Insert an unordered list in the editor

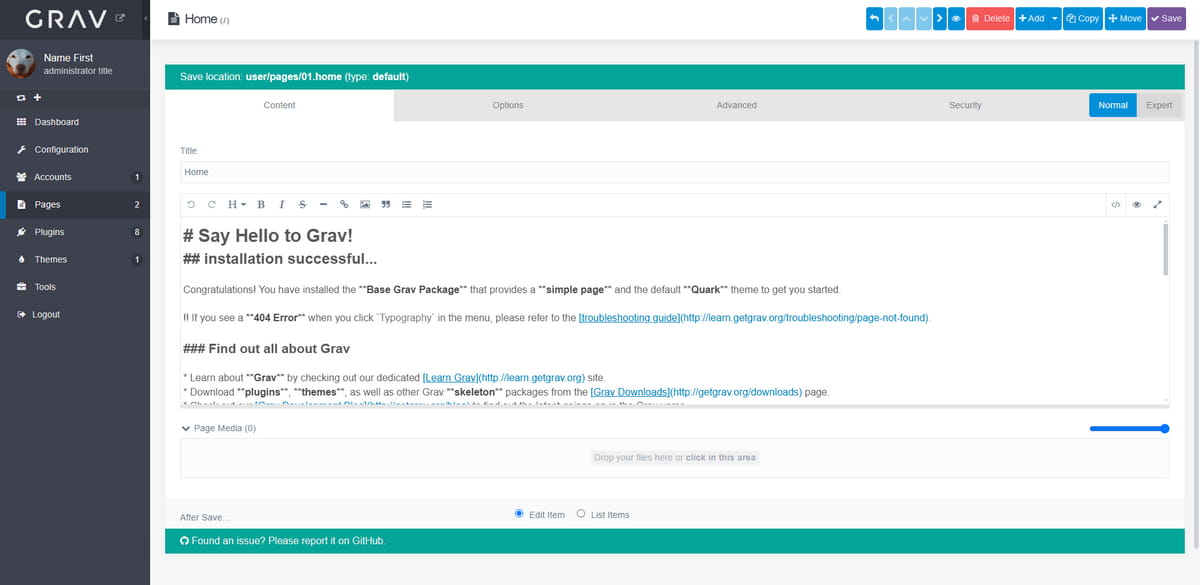tap(406, 204)
